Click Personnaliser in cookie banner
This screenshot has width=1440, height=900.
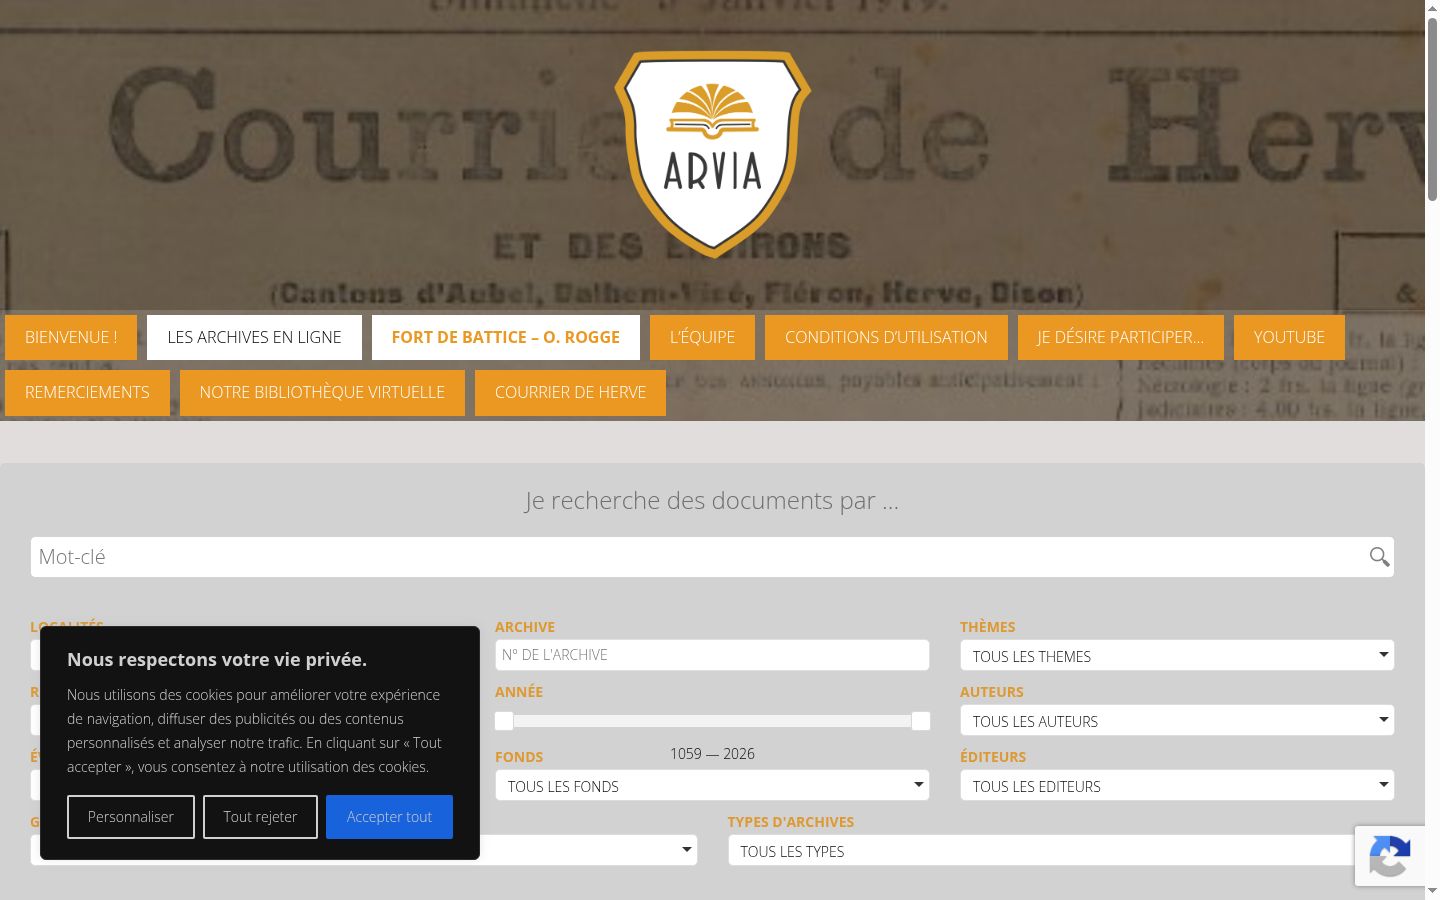click(131, 817)
